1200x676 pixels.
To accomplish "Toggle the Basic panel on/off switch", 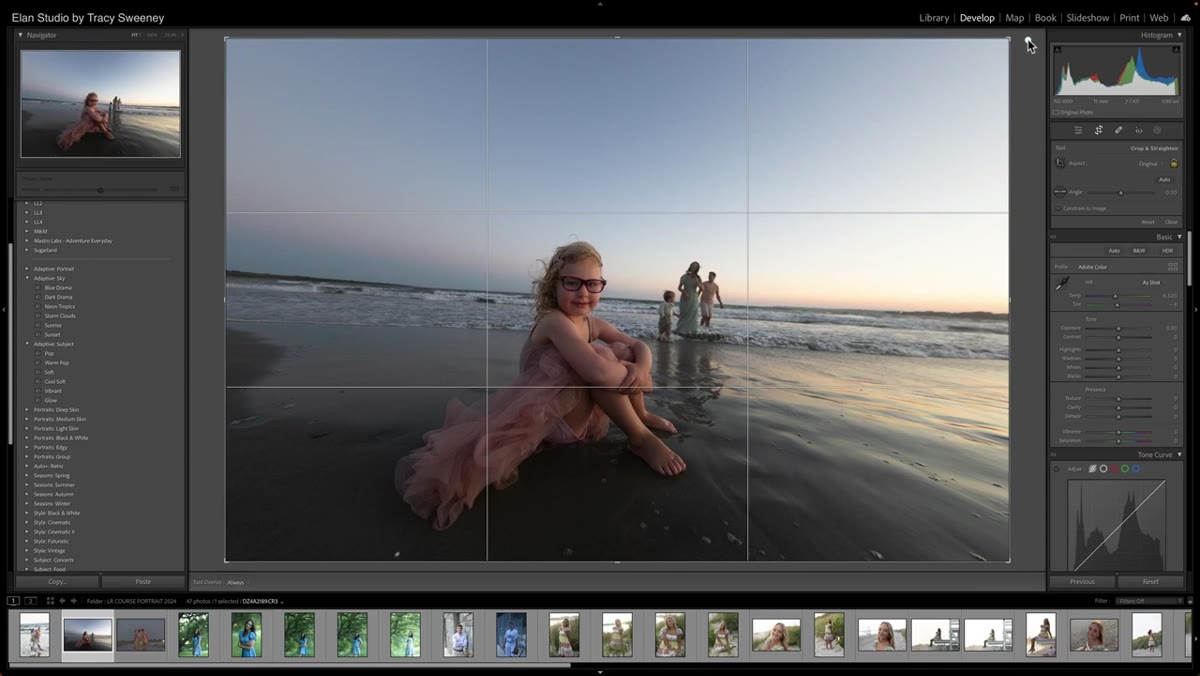I will pyautogui.click(x=1053, y=237).
